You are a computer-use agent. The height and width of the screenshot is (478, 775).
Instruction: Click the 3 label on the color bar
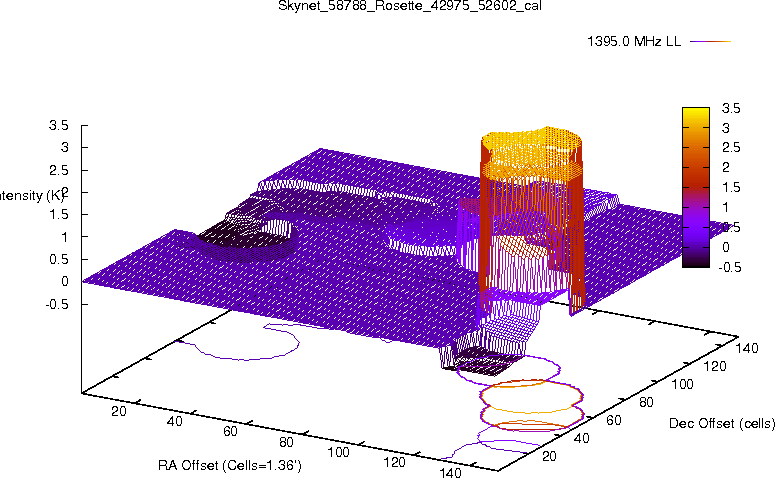726,128
